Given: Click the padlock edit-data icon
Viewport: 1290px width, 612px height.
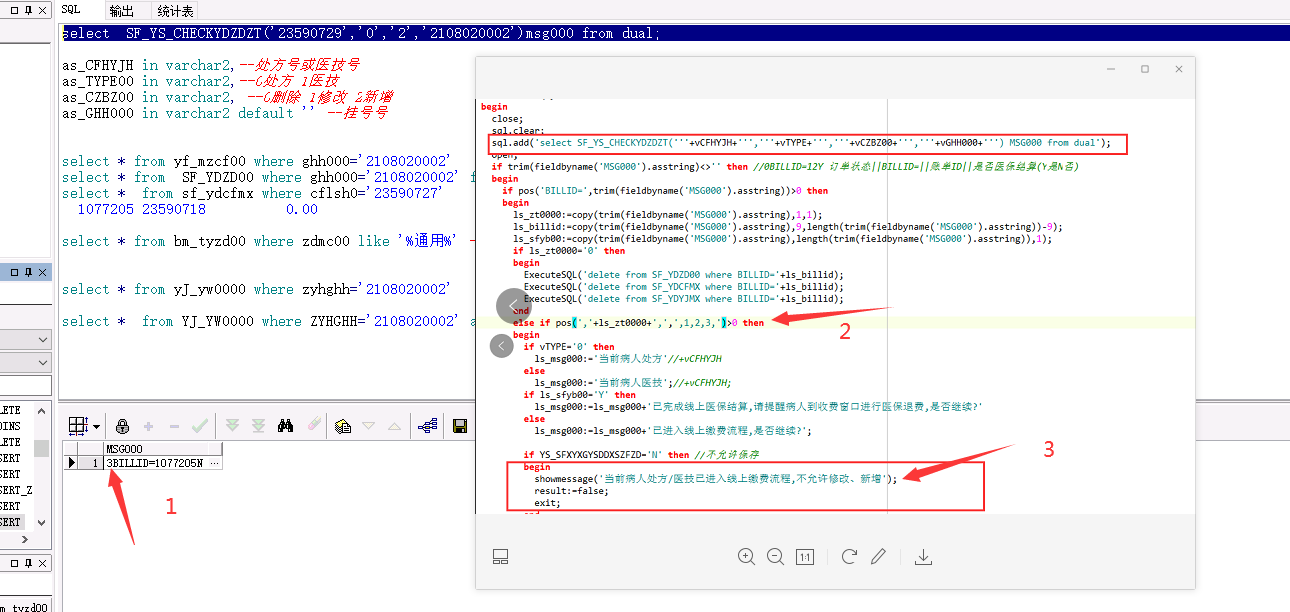Looking at the screenshot, I should 123,426.
